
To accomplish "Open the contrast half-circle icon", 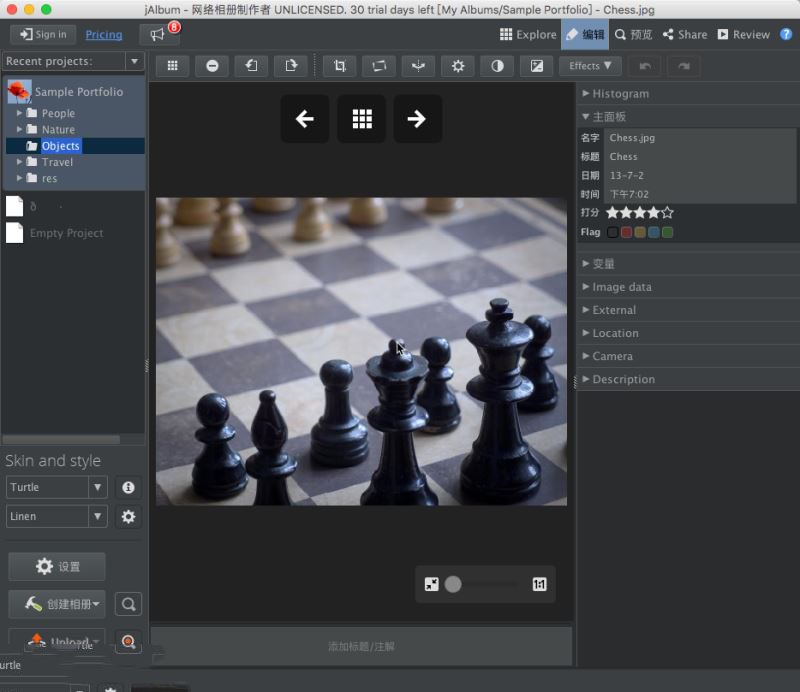I will [x=497, y=66].
